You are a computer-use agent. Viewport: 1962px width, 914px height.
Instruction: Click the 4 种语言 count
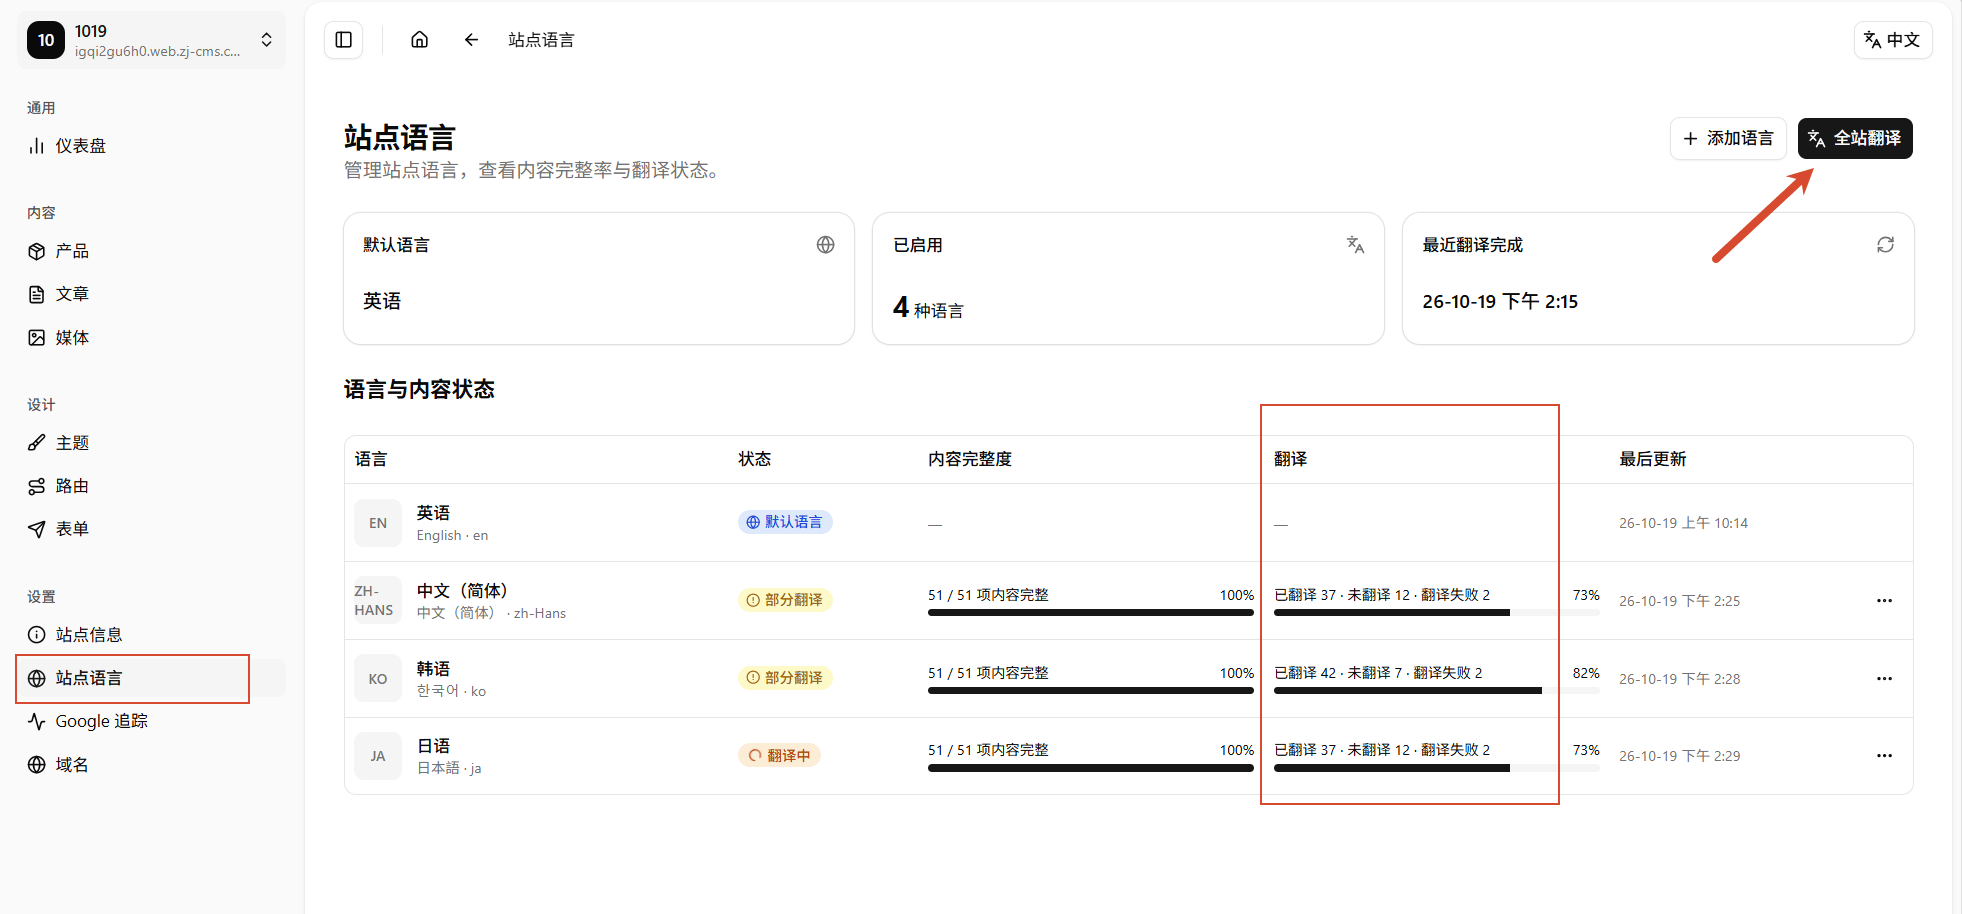coord(928,308)
